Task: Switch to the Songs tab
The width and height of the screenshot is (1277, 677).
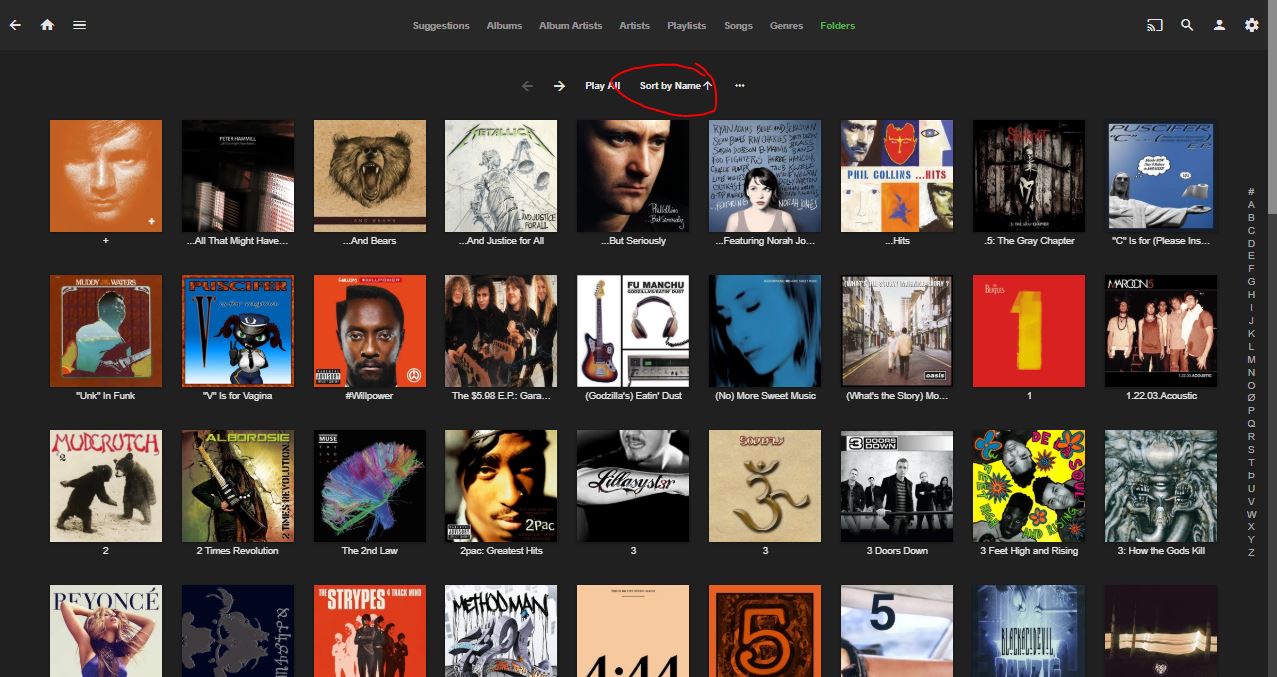Action: (x=738, y=26)
